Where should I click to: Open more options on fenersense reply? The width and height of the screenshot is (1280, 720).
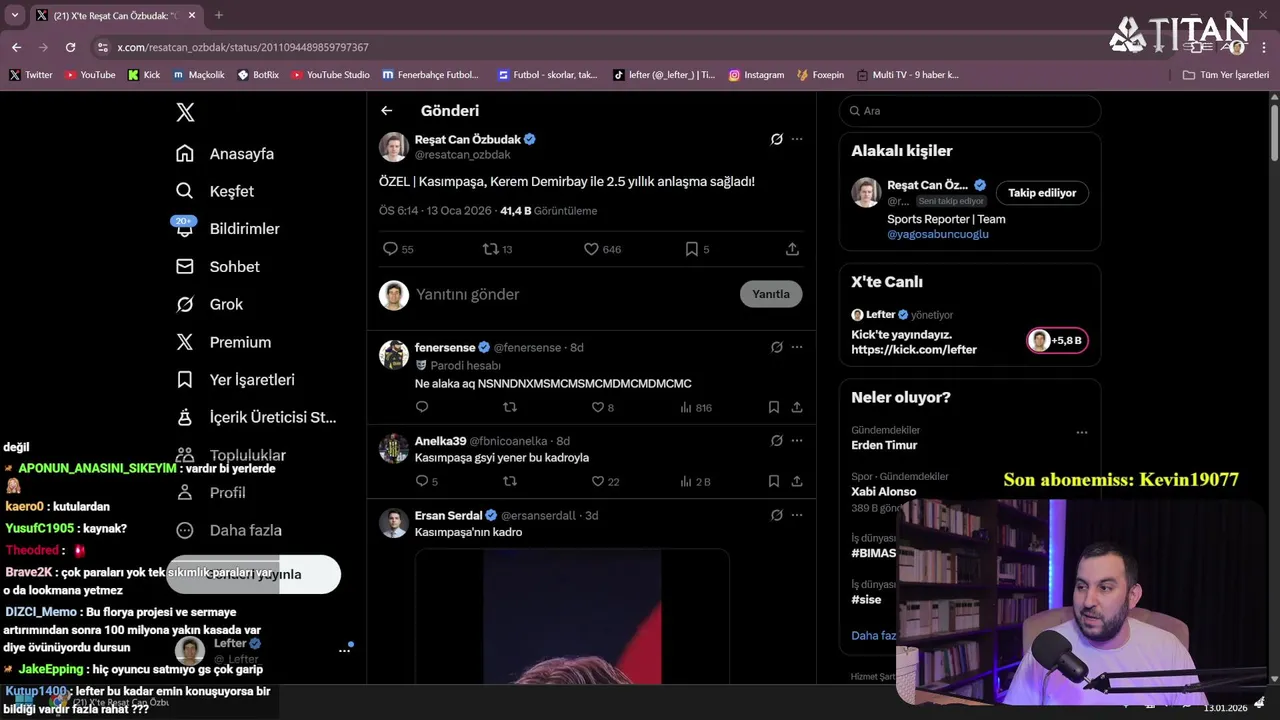[x=797, y=347]
